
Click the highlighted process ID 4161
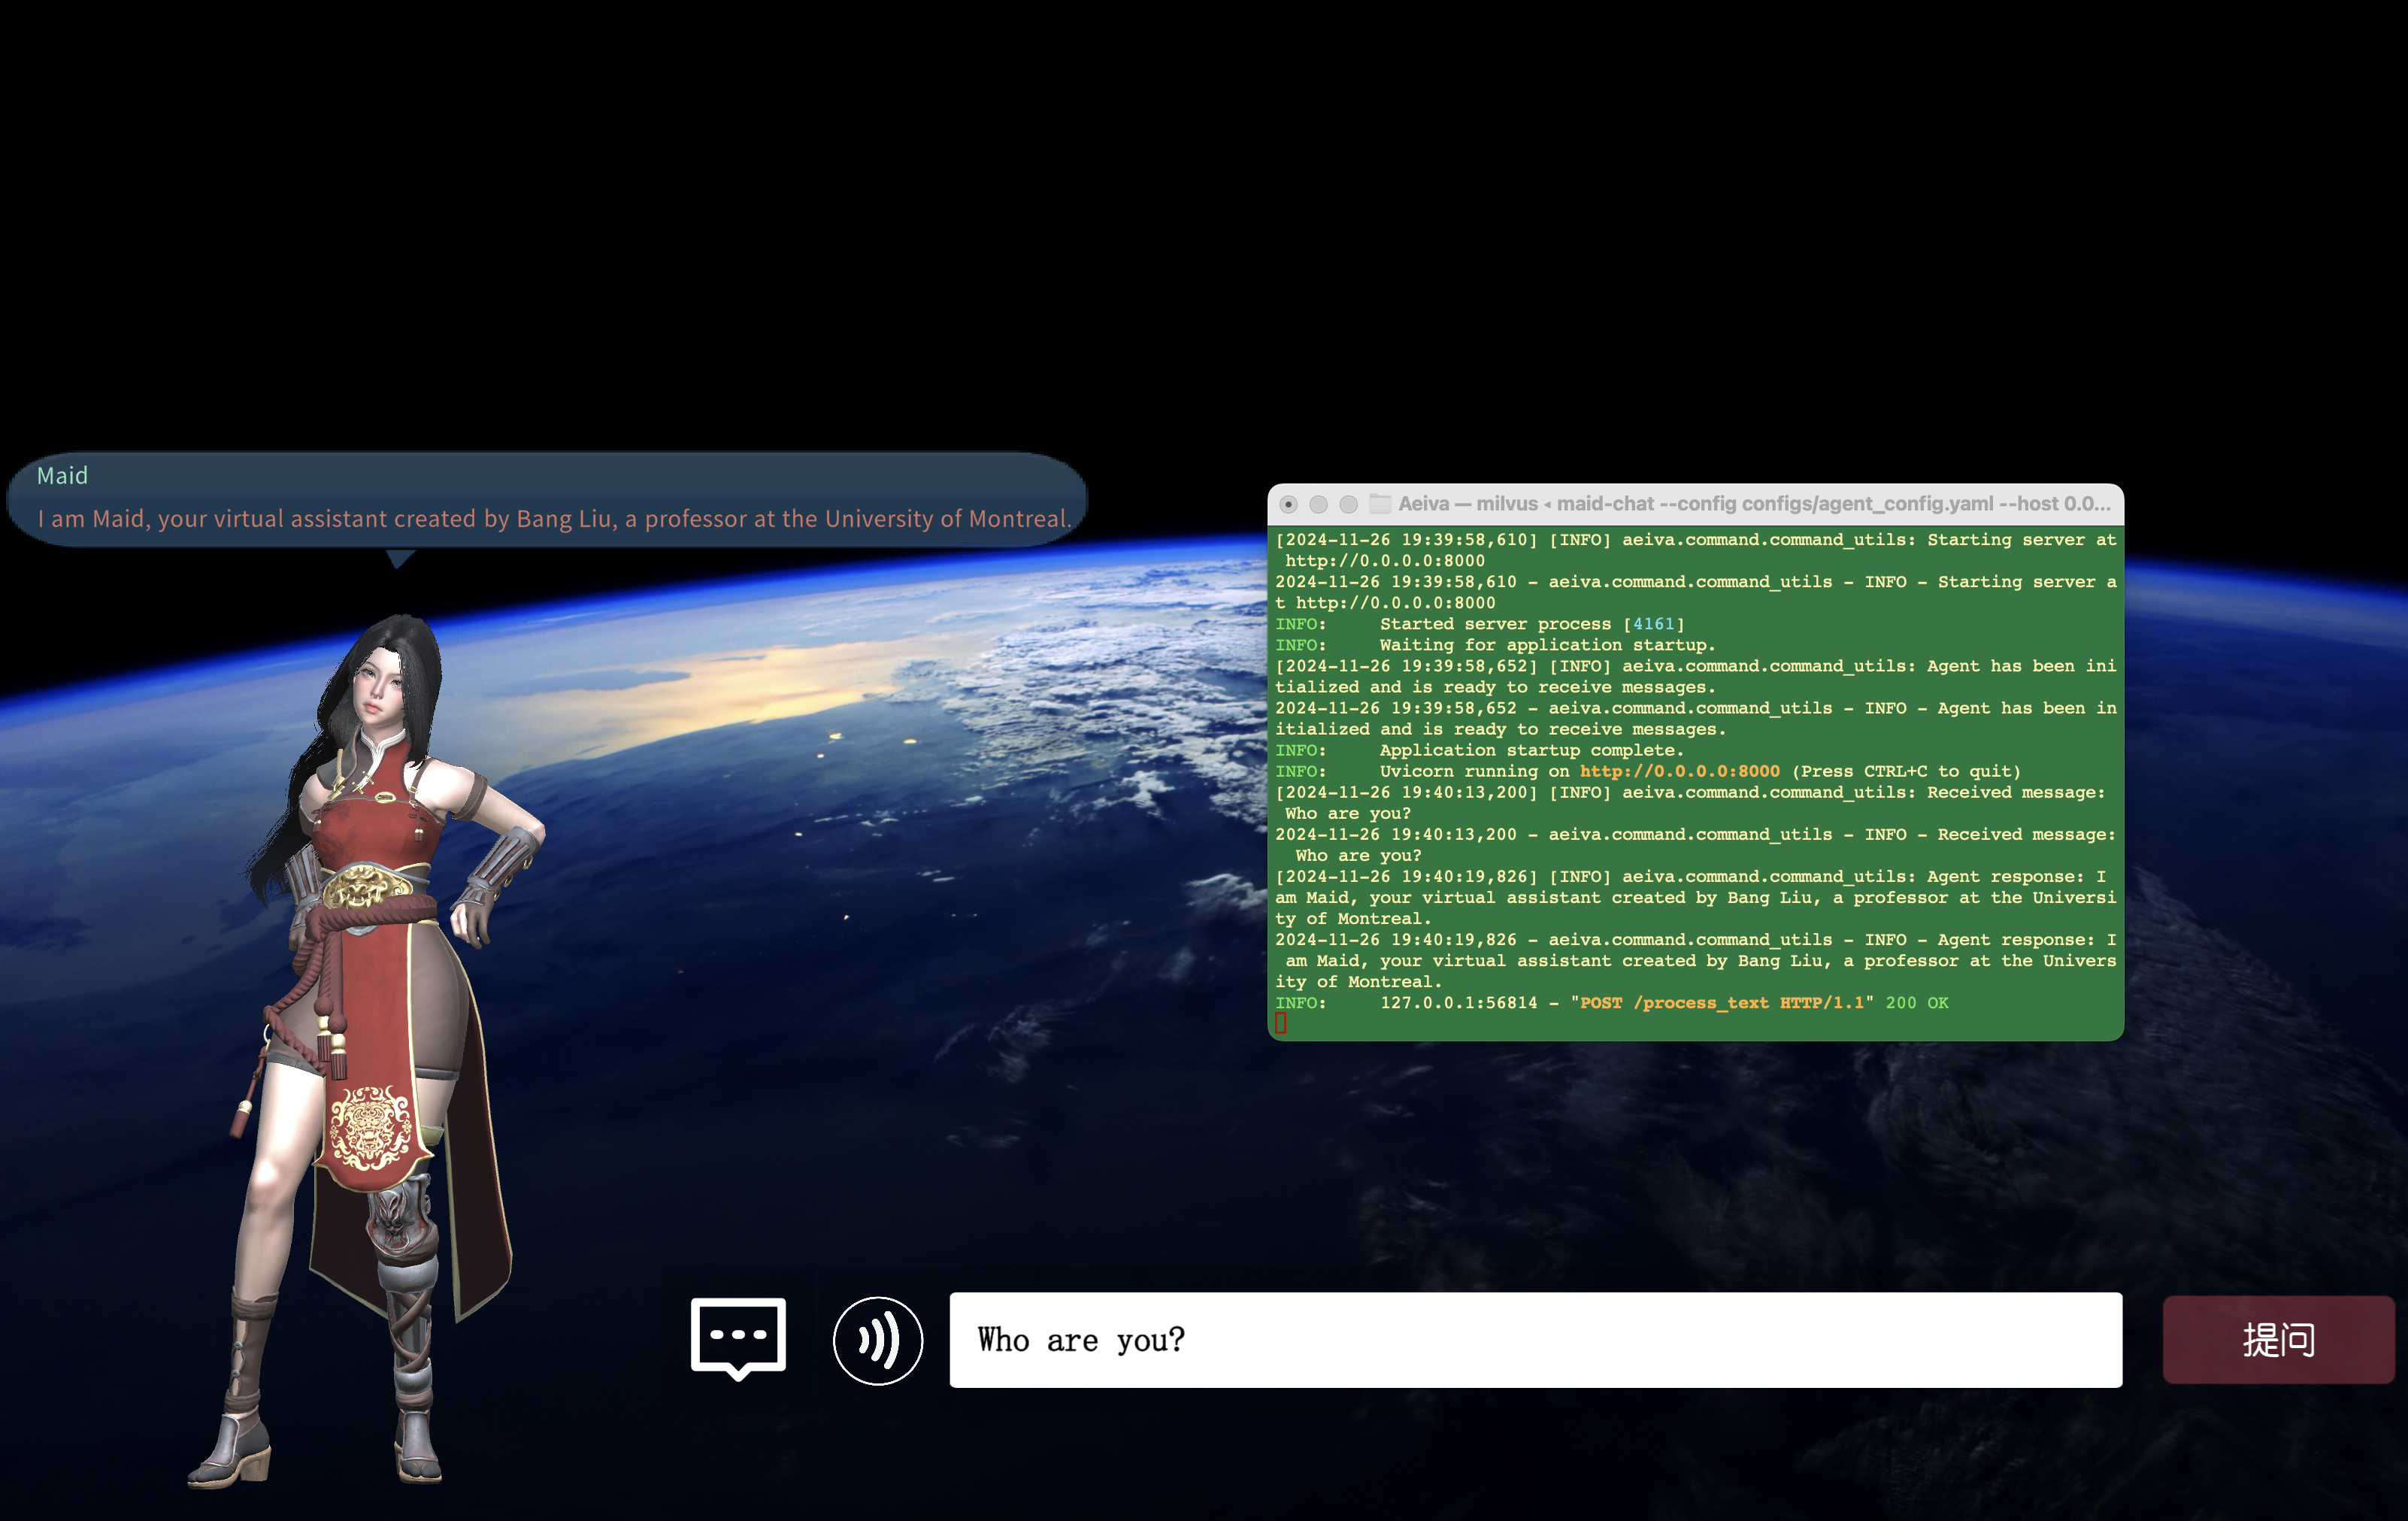tap(1653, 624)
